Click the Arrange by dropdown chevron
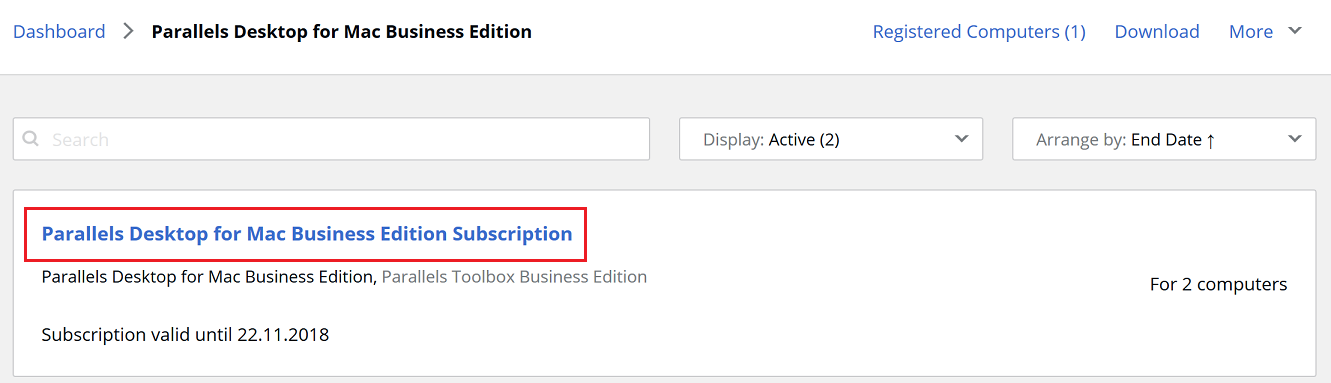The height and width of the screenshot is (383, 1331). click(x=1295, y=139)
